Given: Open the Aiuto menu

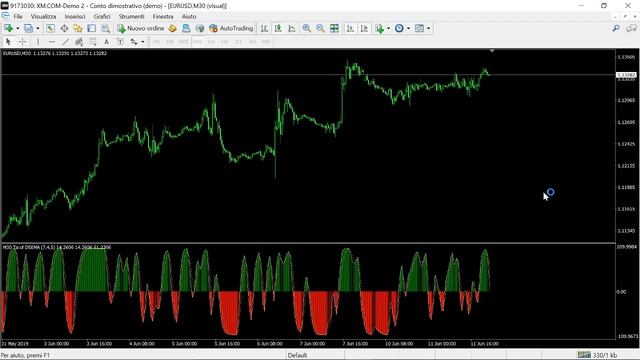Looking at the screenshot, I should [x=189, y=16].
